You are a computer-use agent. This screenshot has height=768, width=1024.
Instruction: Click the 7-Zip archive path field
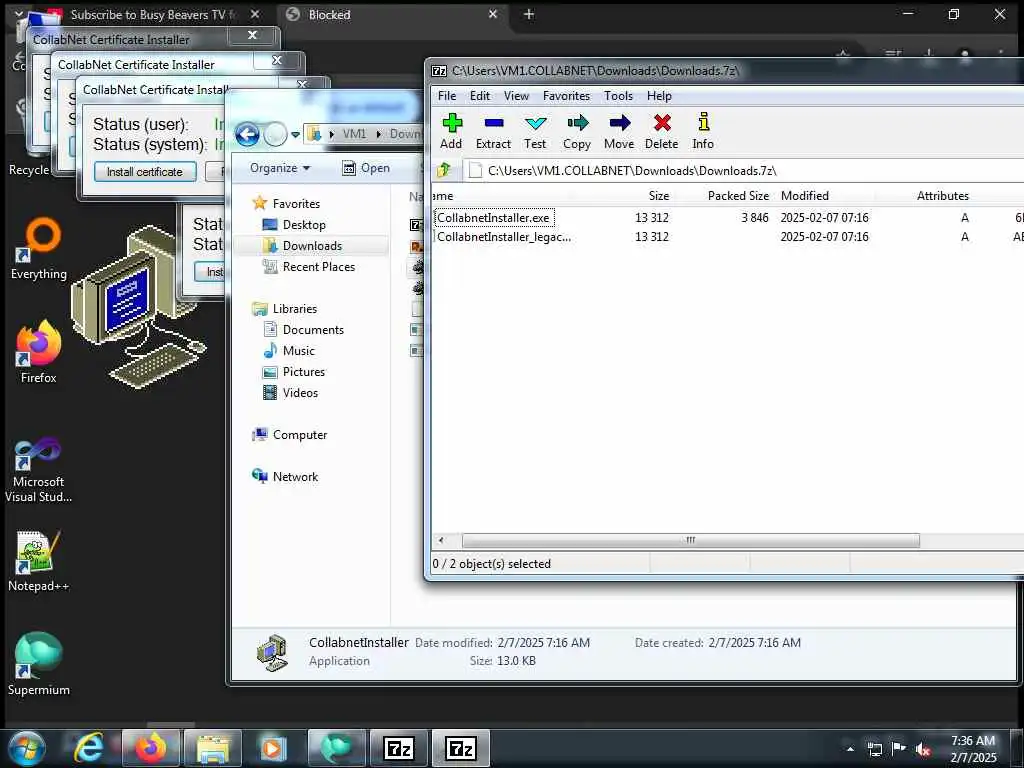[744, 170]
